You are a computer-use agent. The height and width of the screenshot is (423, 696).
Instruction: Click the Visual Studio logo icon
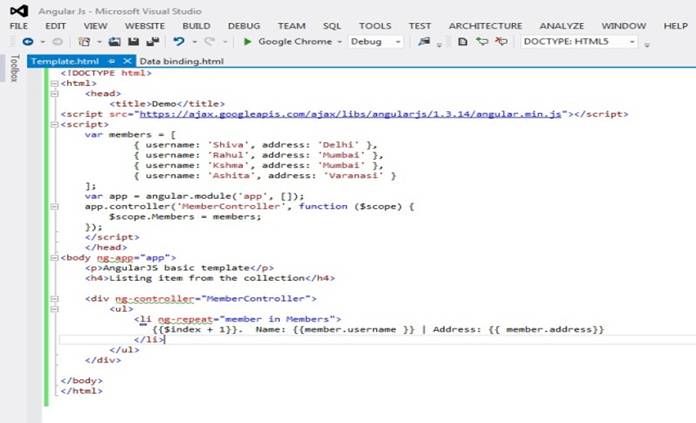[19, 11]
